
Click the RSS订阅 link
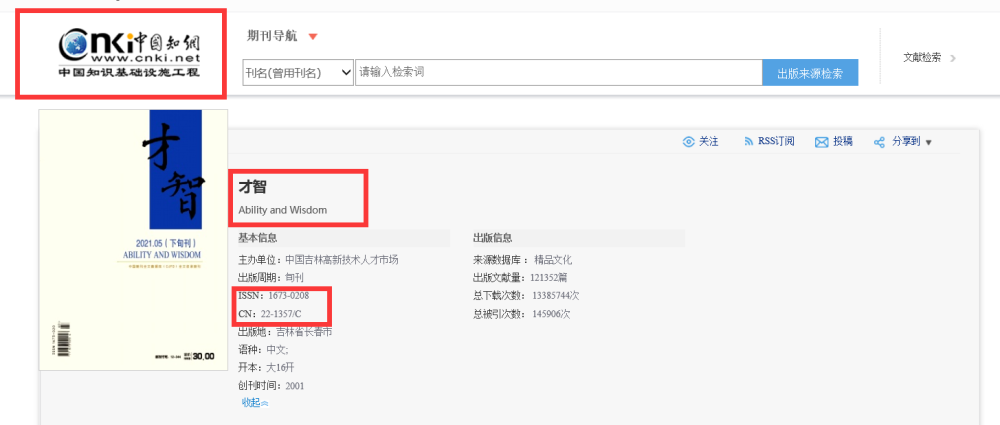pyautogui.click(x=776, y=142)
